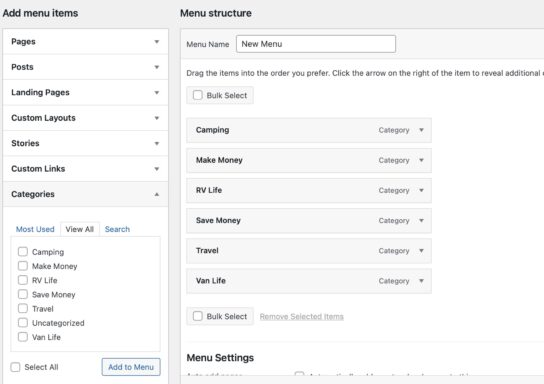Viewport: 544px width, 384px height.
Task: Open the Stories panel heading
Action: click(85, 143)
